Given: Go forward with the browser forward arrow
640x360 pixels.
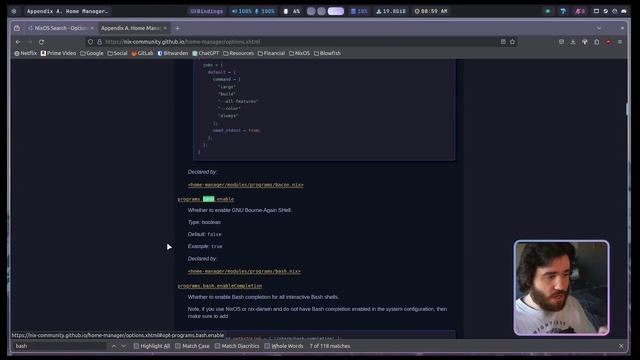Looking at the screenshot, I should tap(30, 42).
